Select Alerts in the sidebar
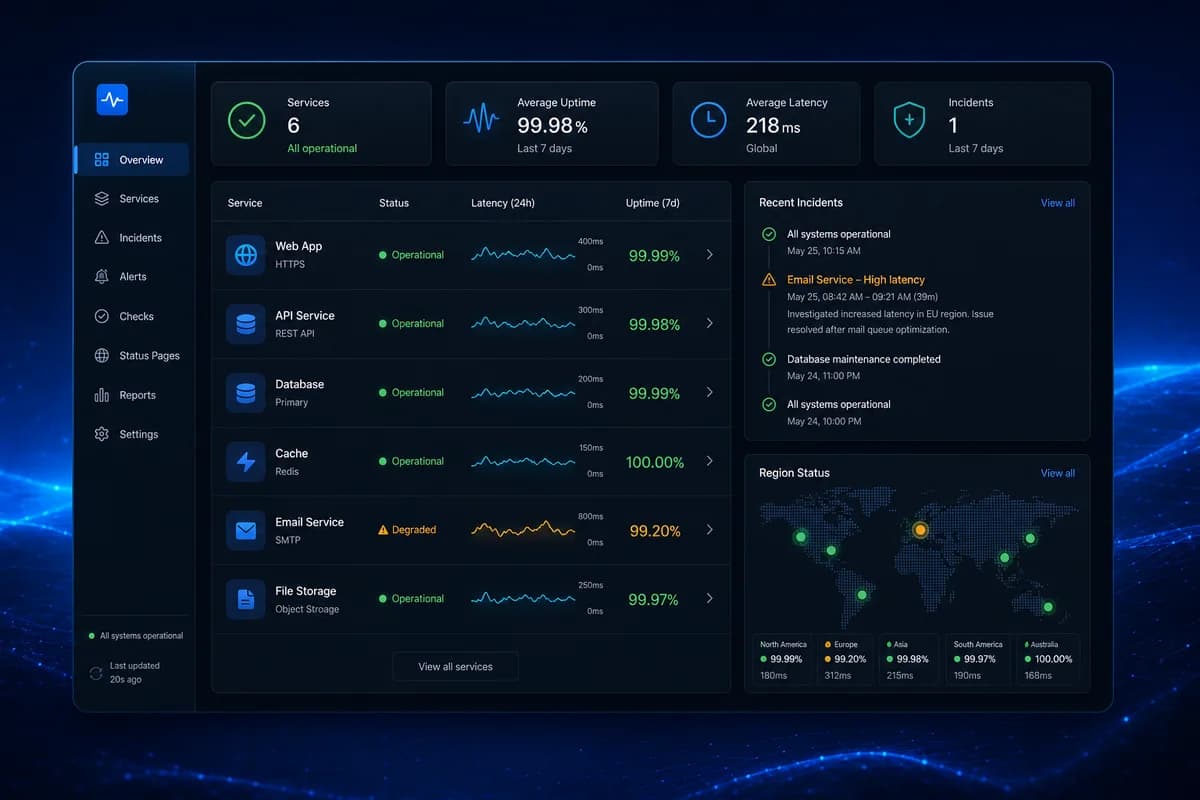Screen dimensions: 1200x800 click(x=132, y=277)
